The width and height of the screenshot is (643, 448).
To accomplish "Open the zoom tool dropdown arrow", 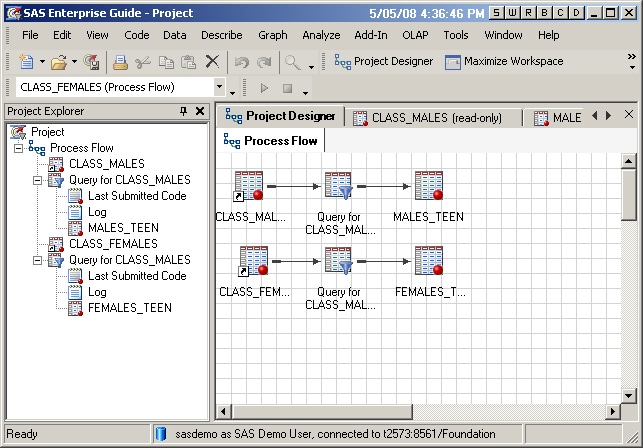I will [x=311, y=66].
